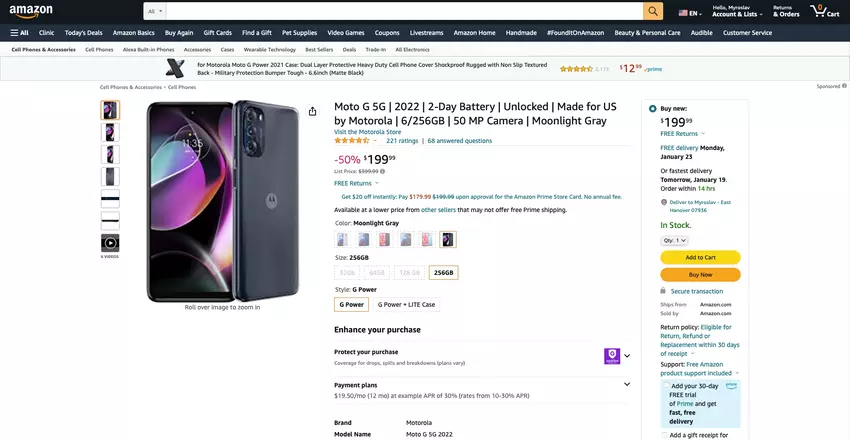Play the product videos thumbnail
The height and width of the screenshot is (440, 850).
pyautogui.click(x=110, y=243)
